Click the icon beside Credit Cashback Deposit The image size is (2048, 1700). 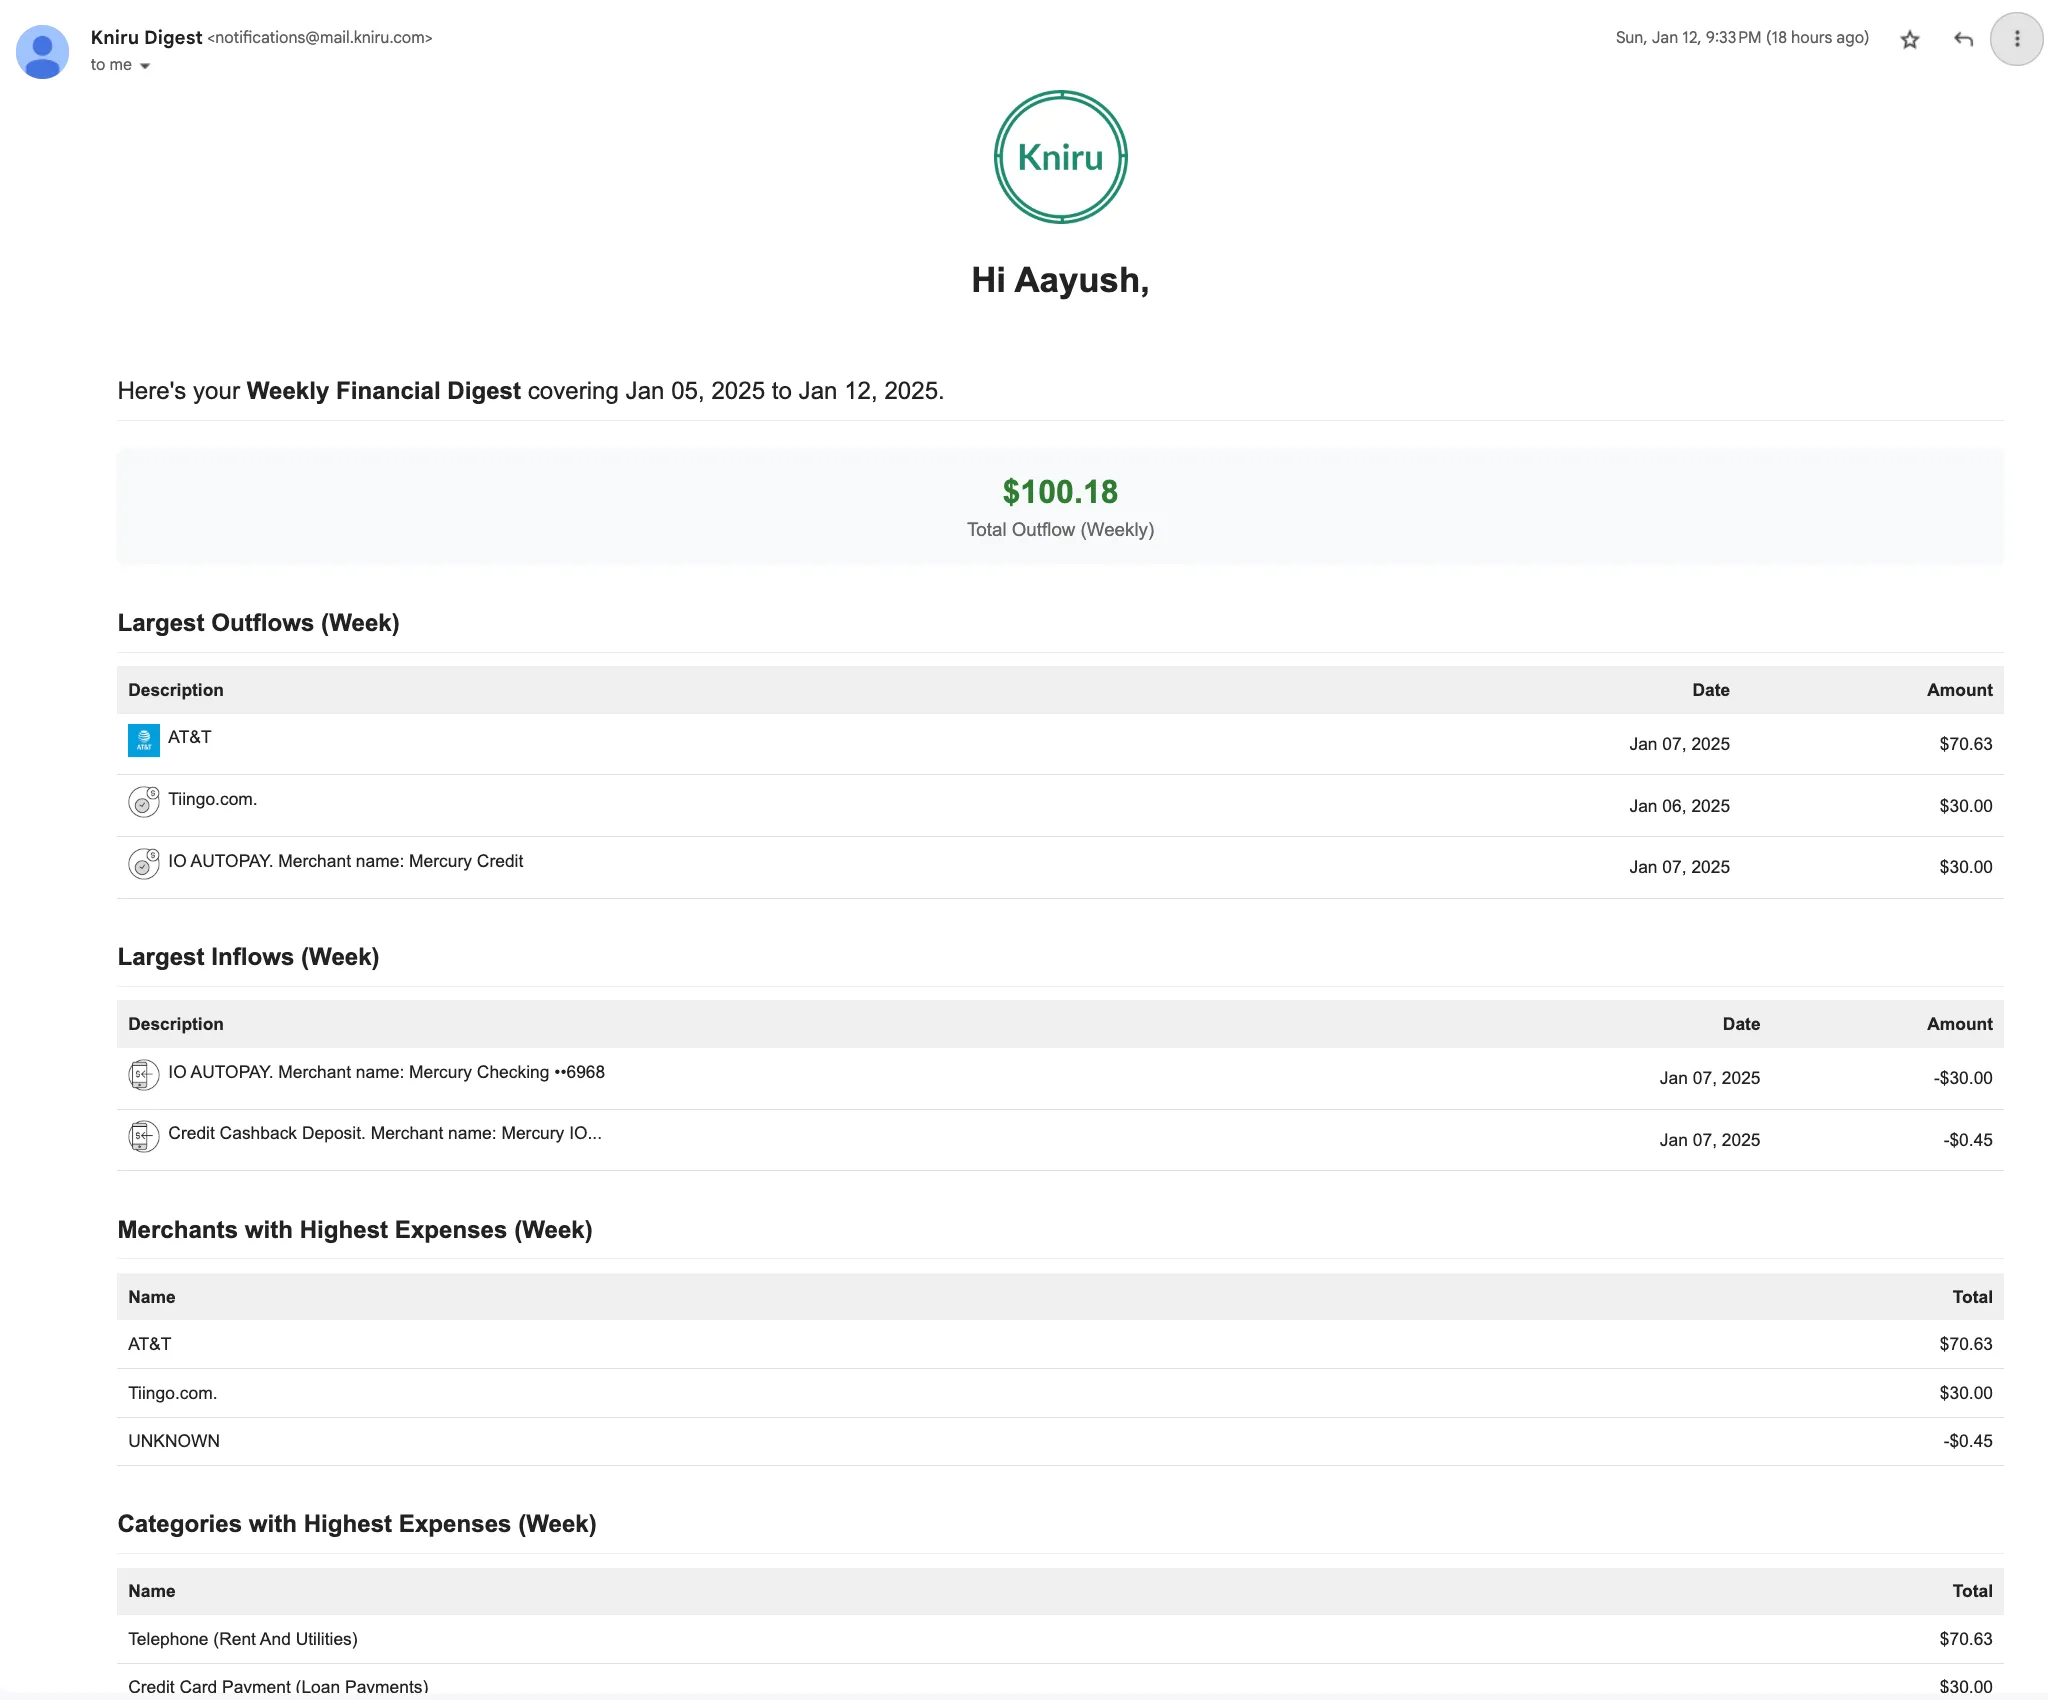click(144, 1136)
